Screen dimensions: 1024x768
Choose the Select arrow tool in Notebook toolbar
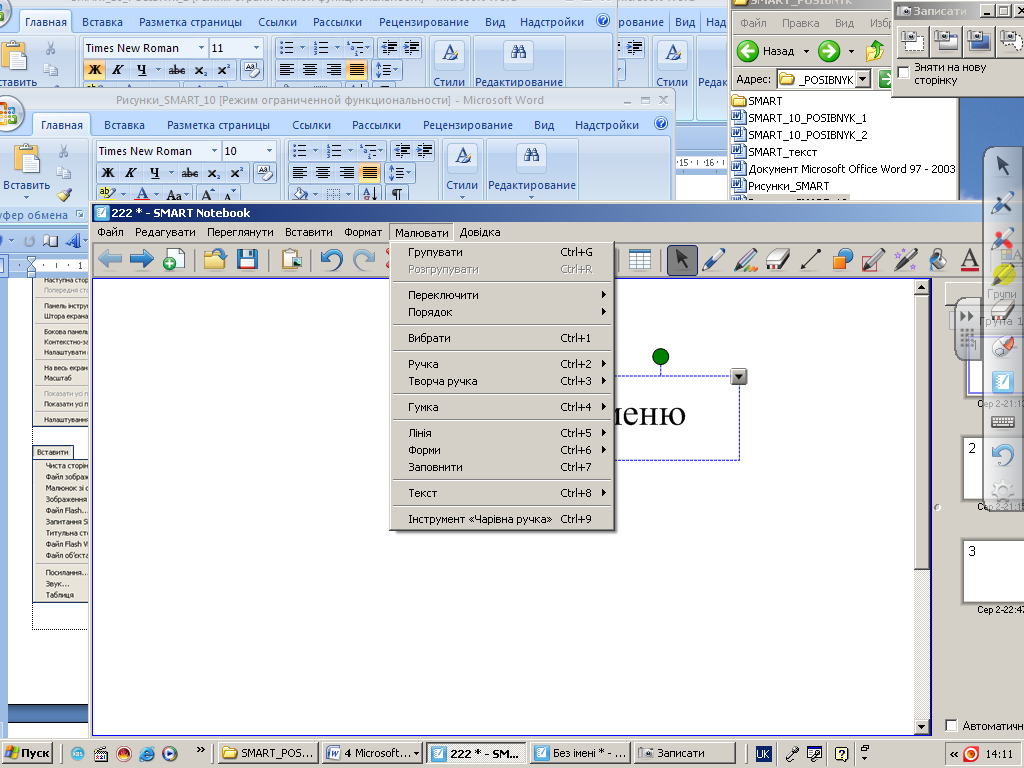pos(682,260)
